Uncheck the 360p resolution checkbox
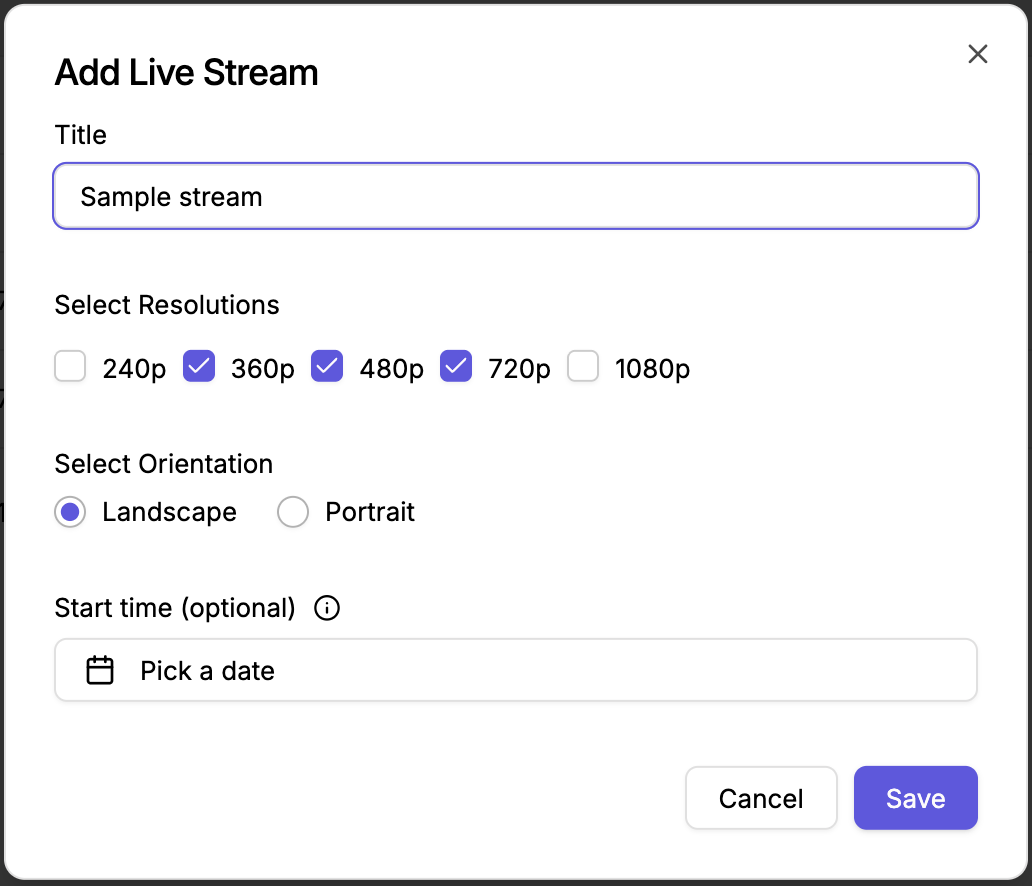 199,367
